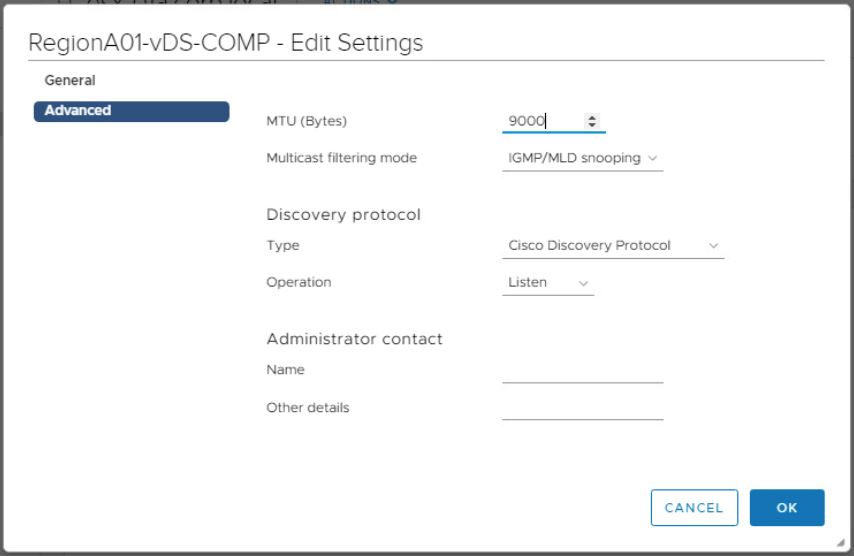Click the Multicast filtering mode label

pyautogui.click(x=341, y=158)
